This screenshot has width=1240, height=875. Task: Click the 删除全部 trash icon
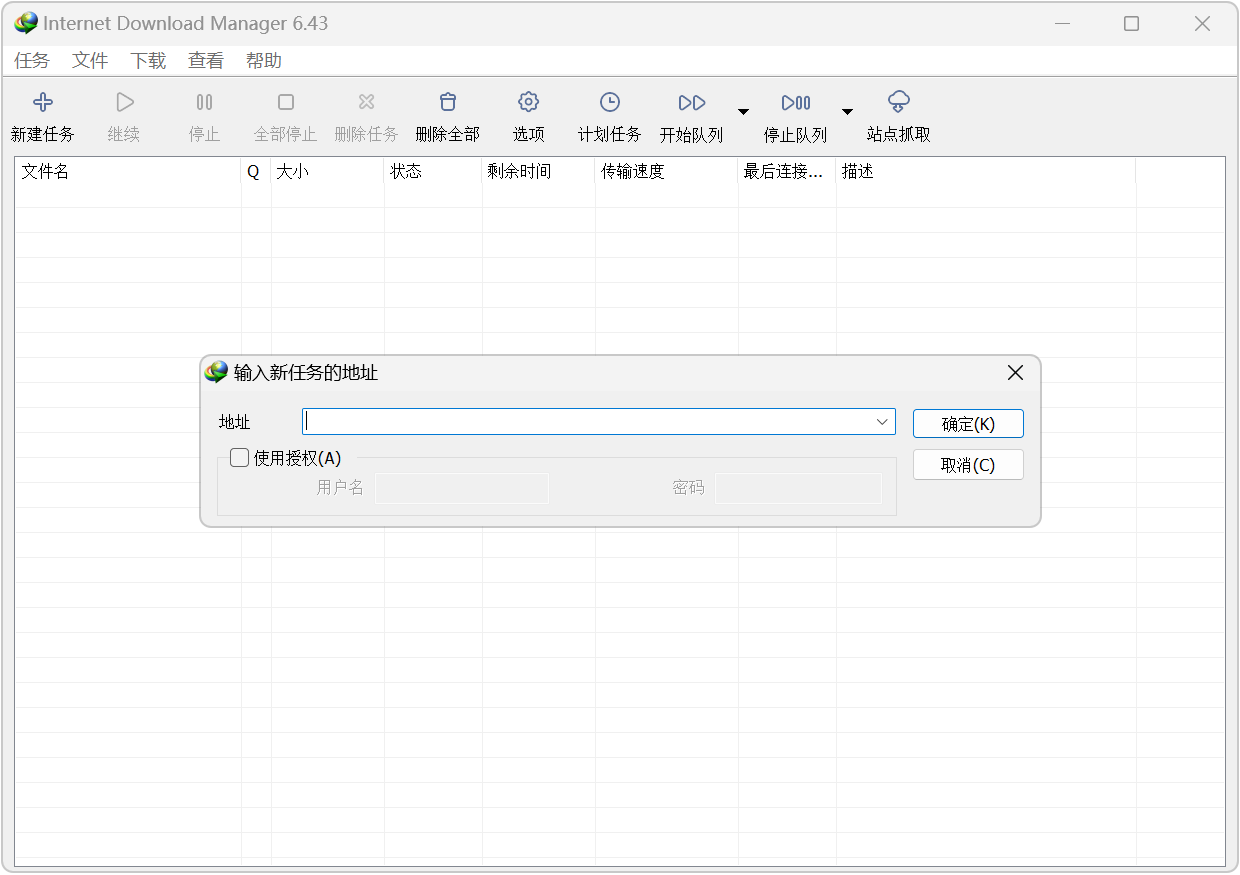click(x=448, y=102)
